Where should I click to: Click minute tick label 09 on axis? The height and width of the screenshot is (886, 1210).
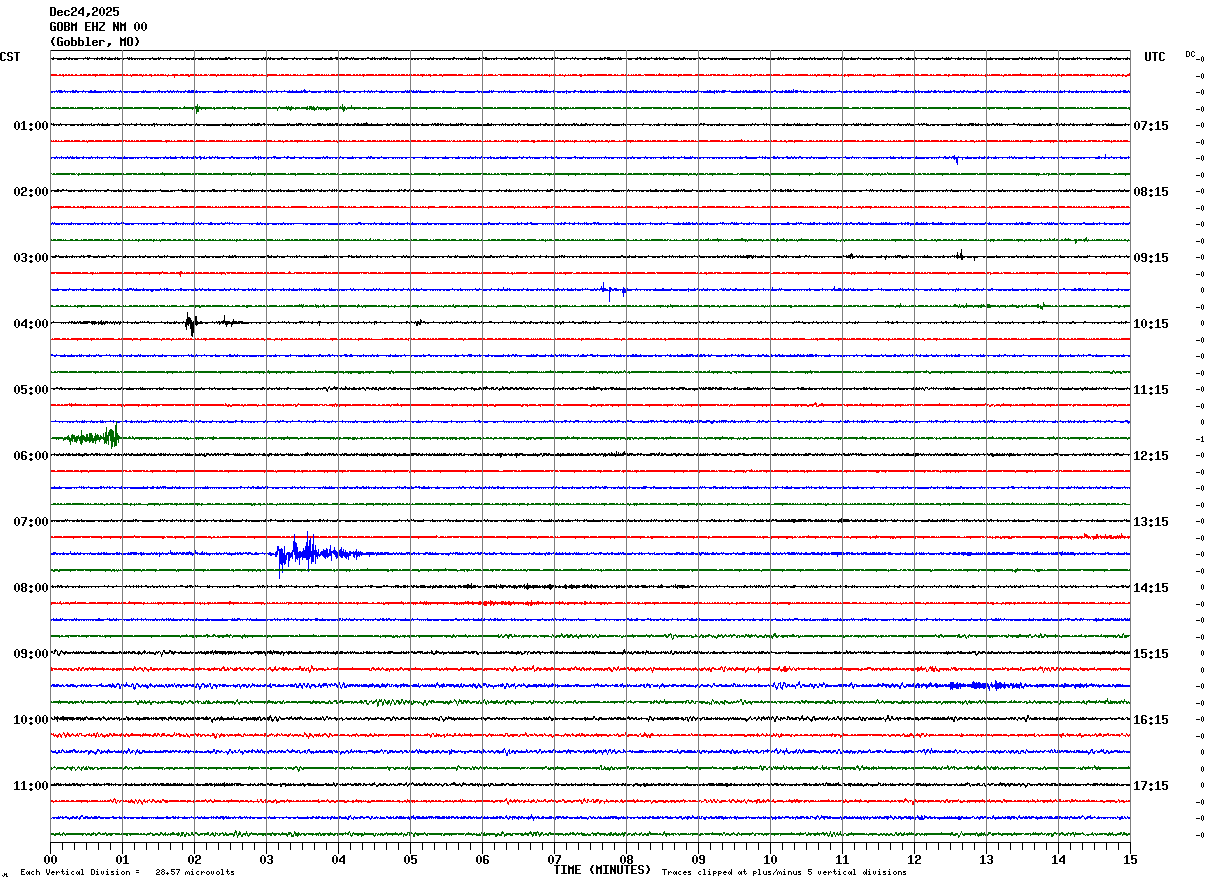698,859
